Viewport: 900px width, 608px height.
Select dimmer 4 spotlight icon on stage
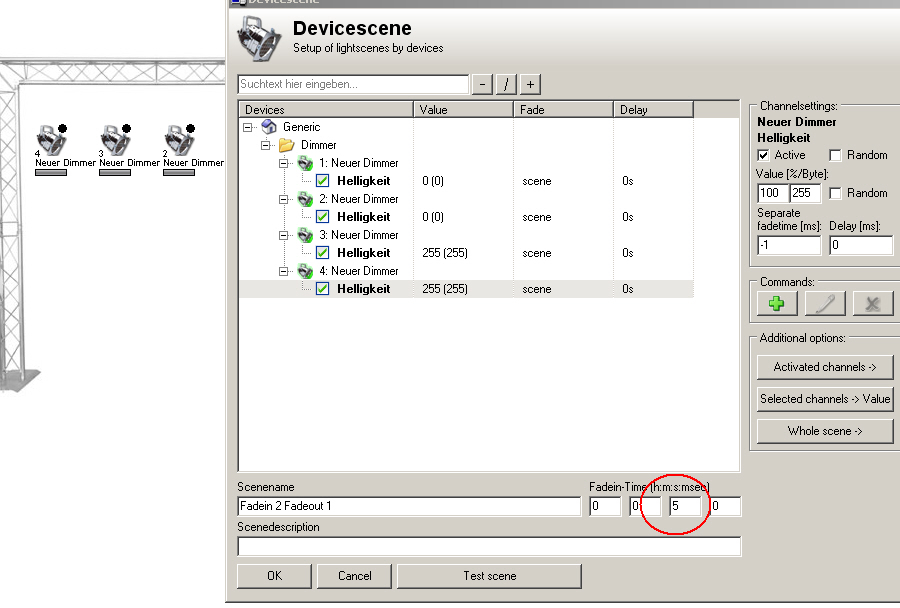[50, 140]
